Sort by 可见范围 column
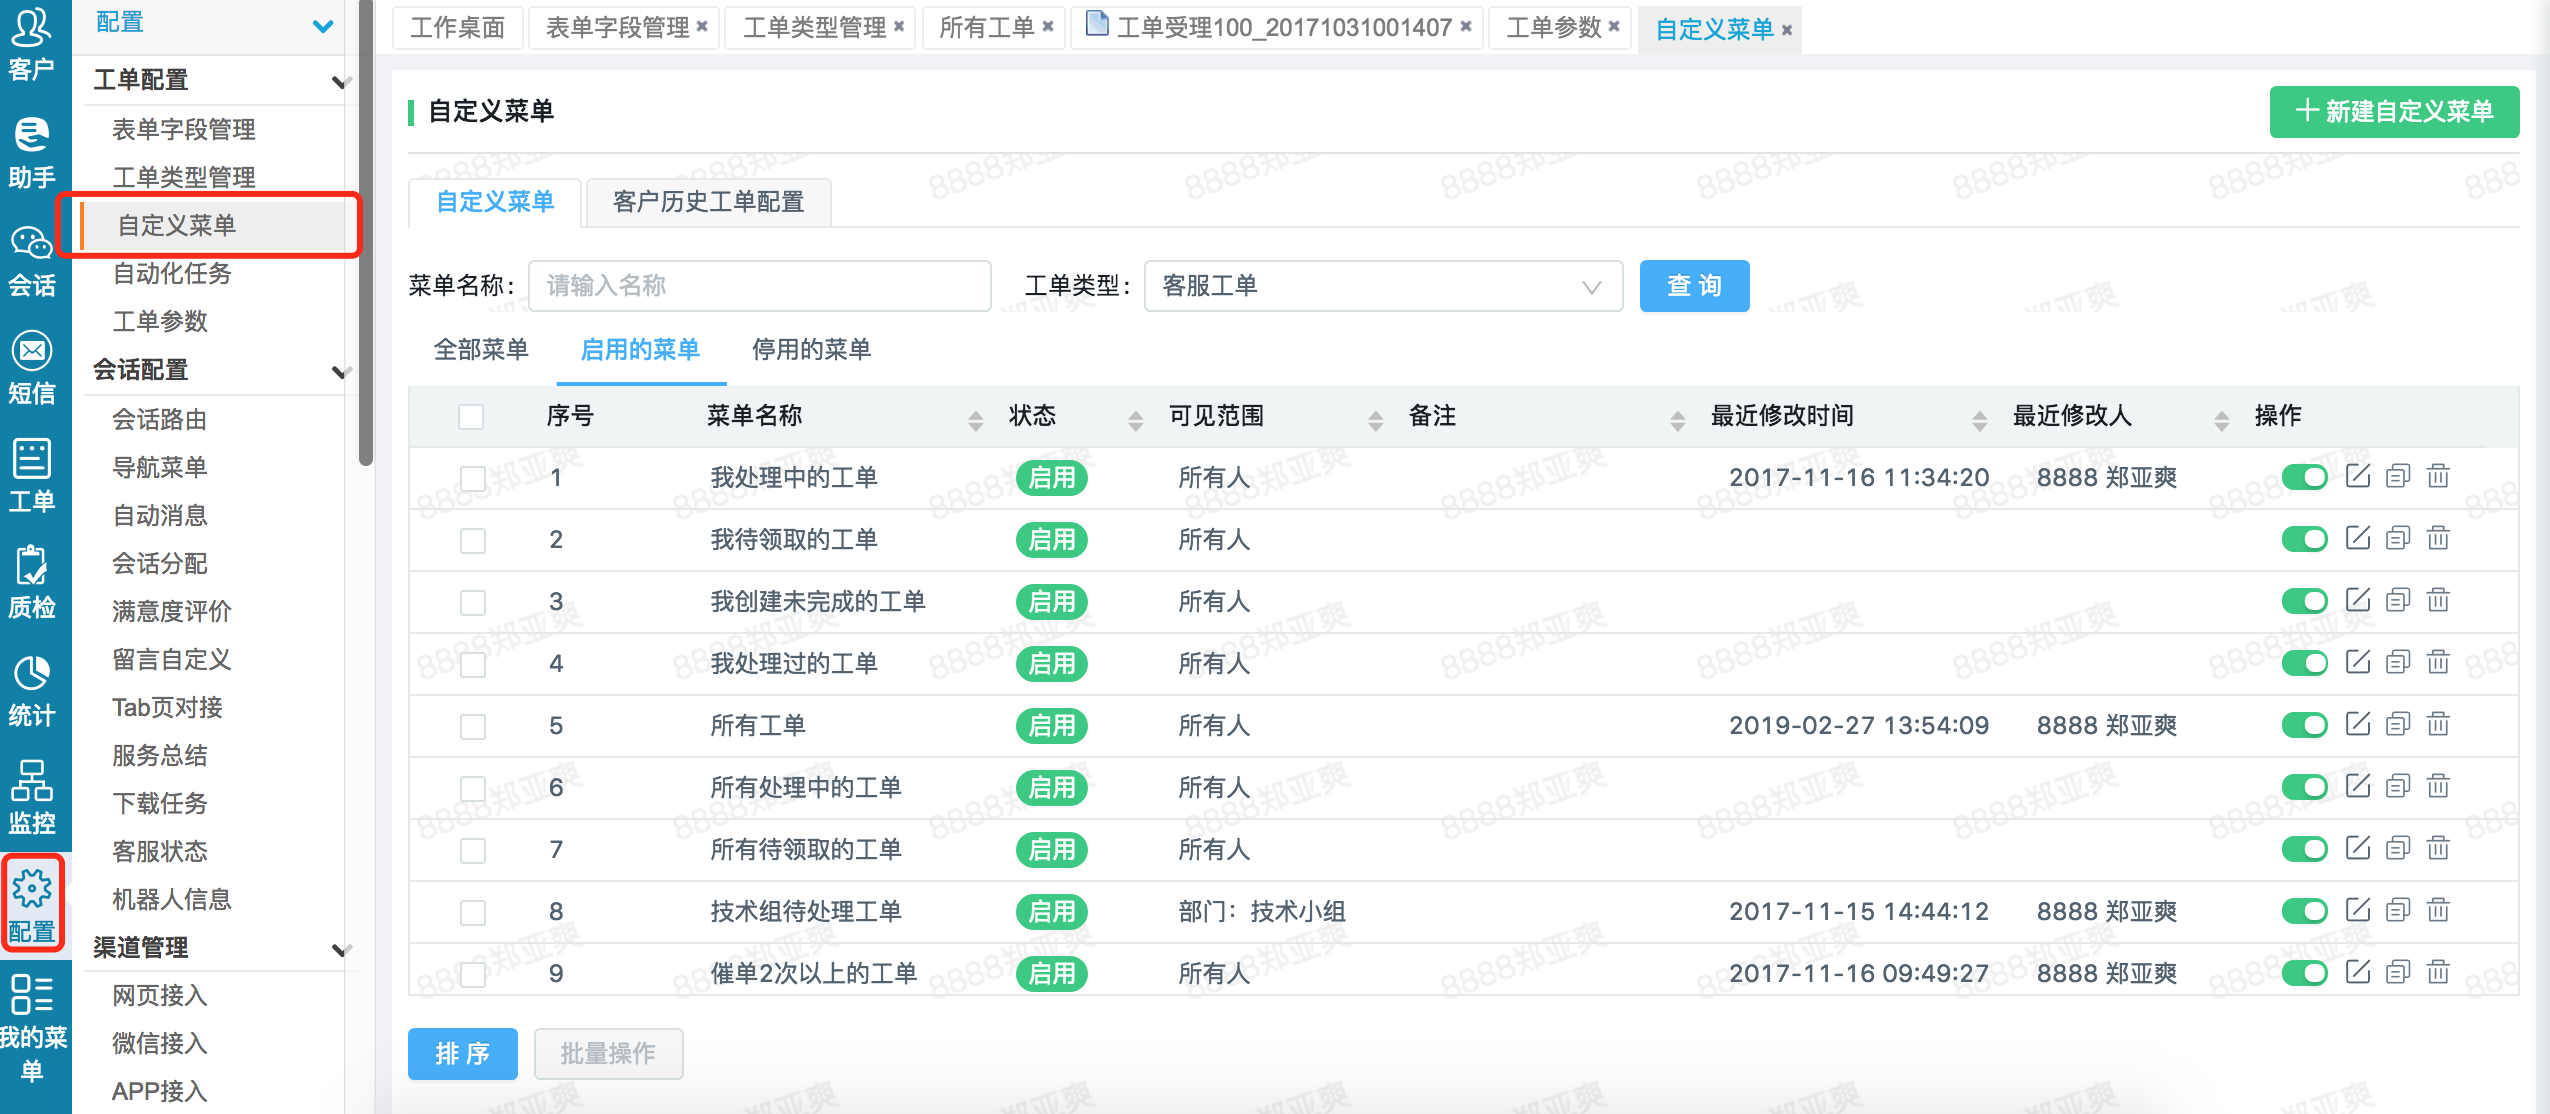The height and width of the screenshot is (1114, 2550). [1375, 420]
